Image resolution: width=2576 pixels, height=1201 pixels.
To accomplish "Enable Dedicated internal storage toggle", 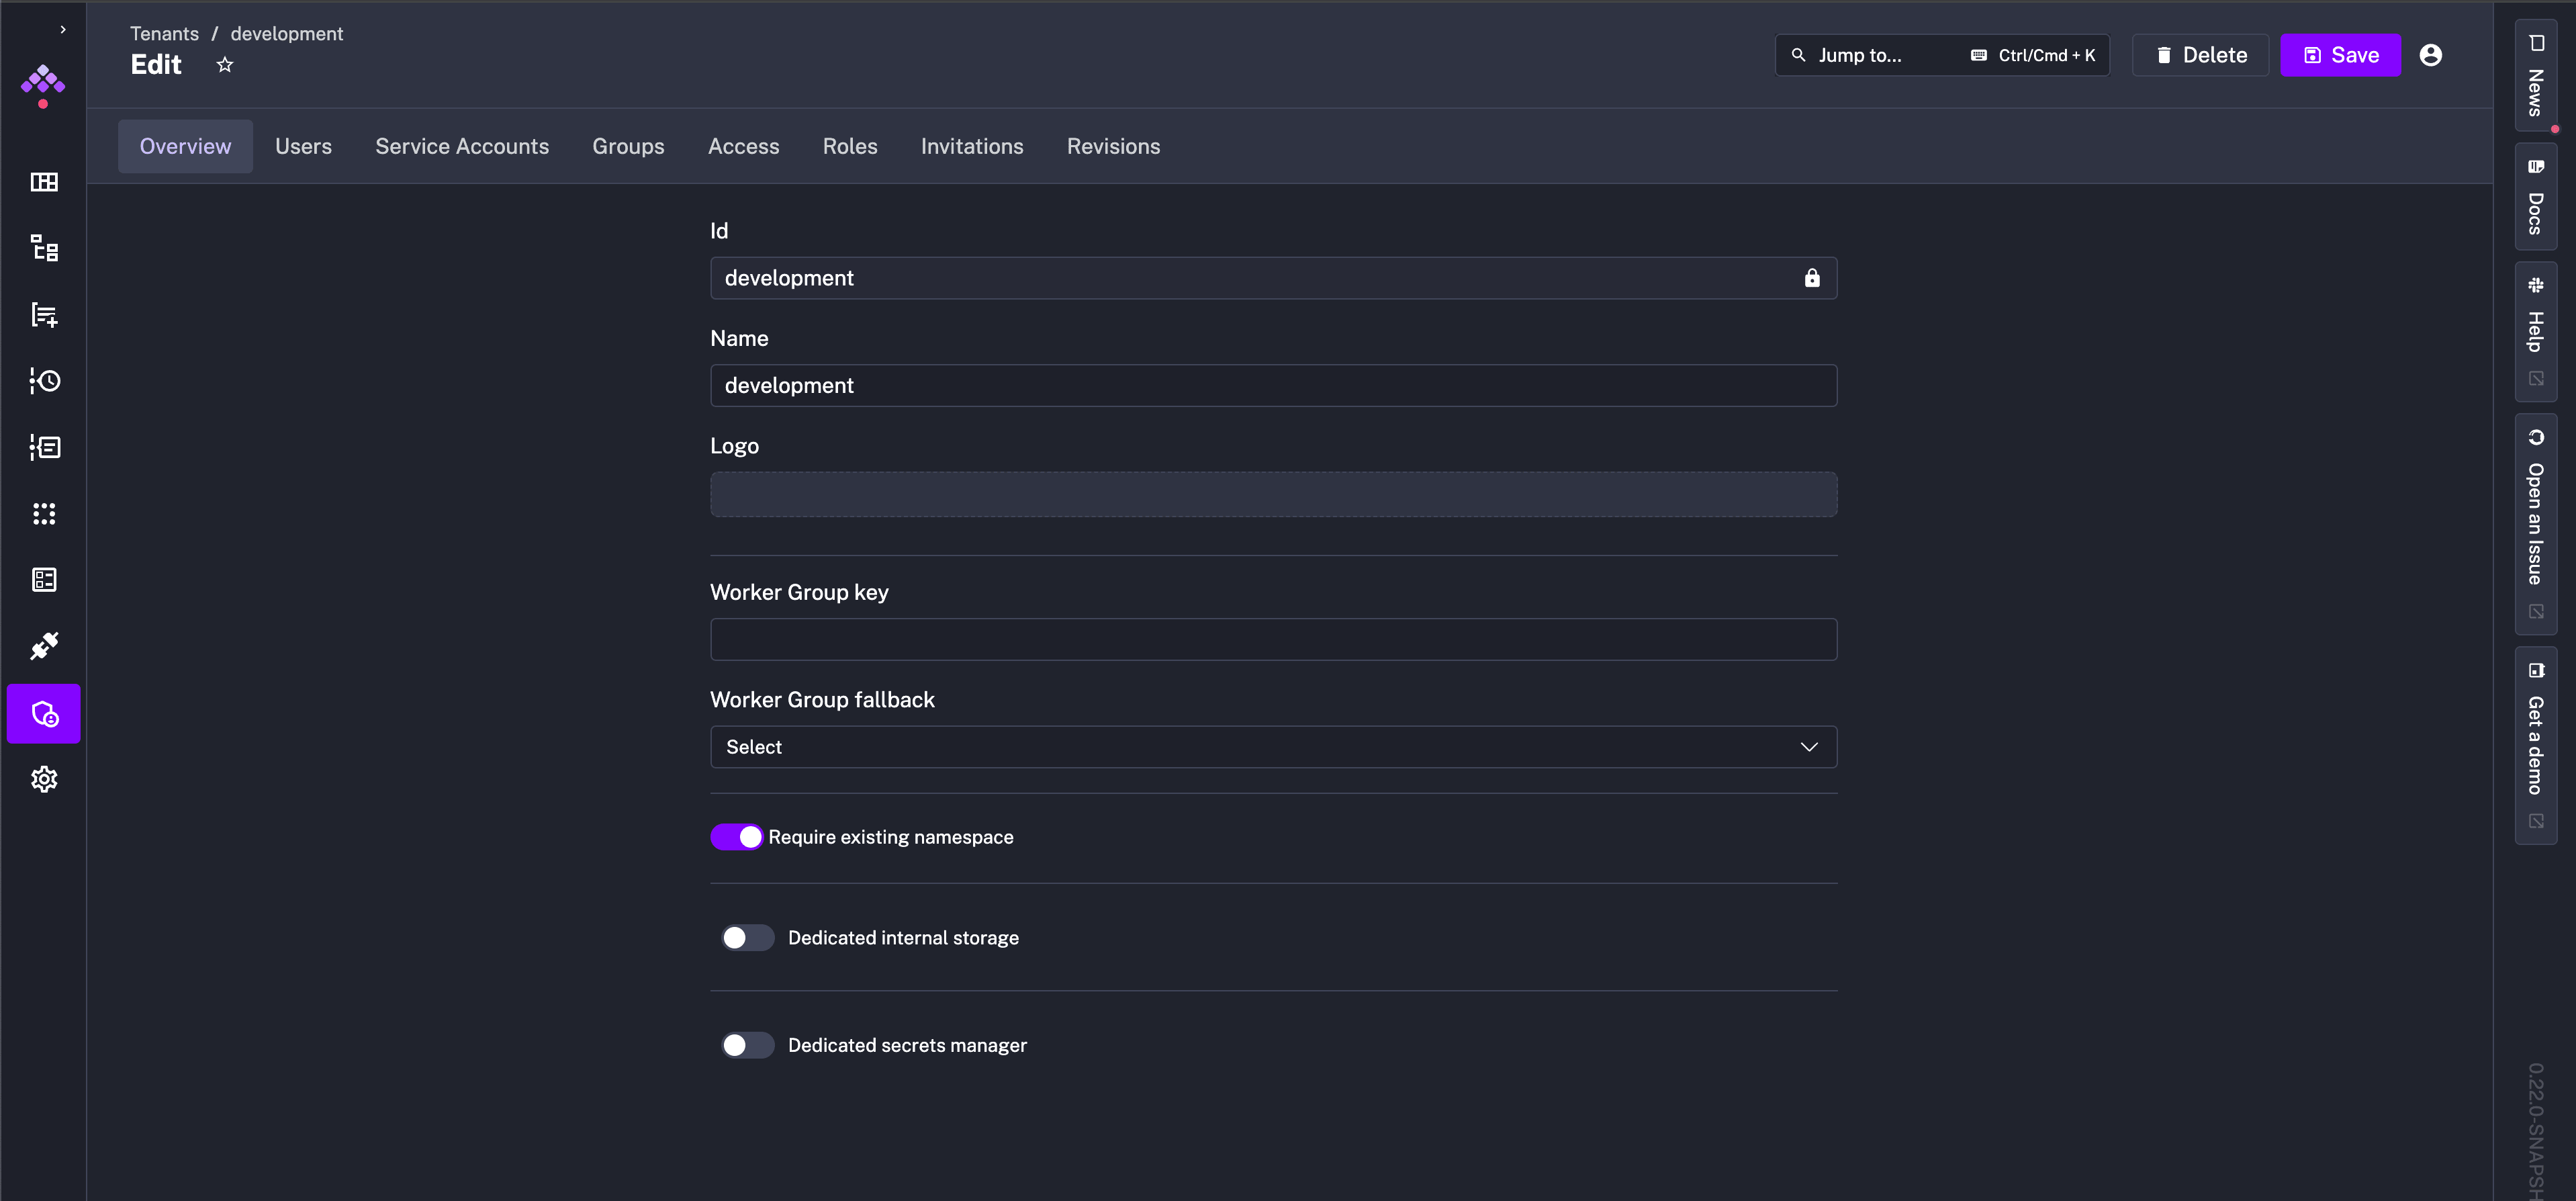I will pos(747,938).
